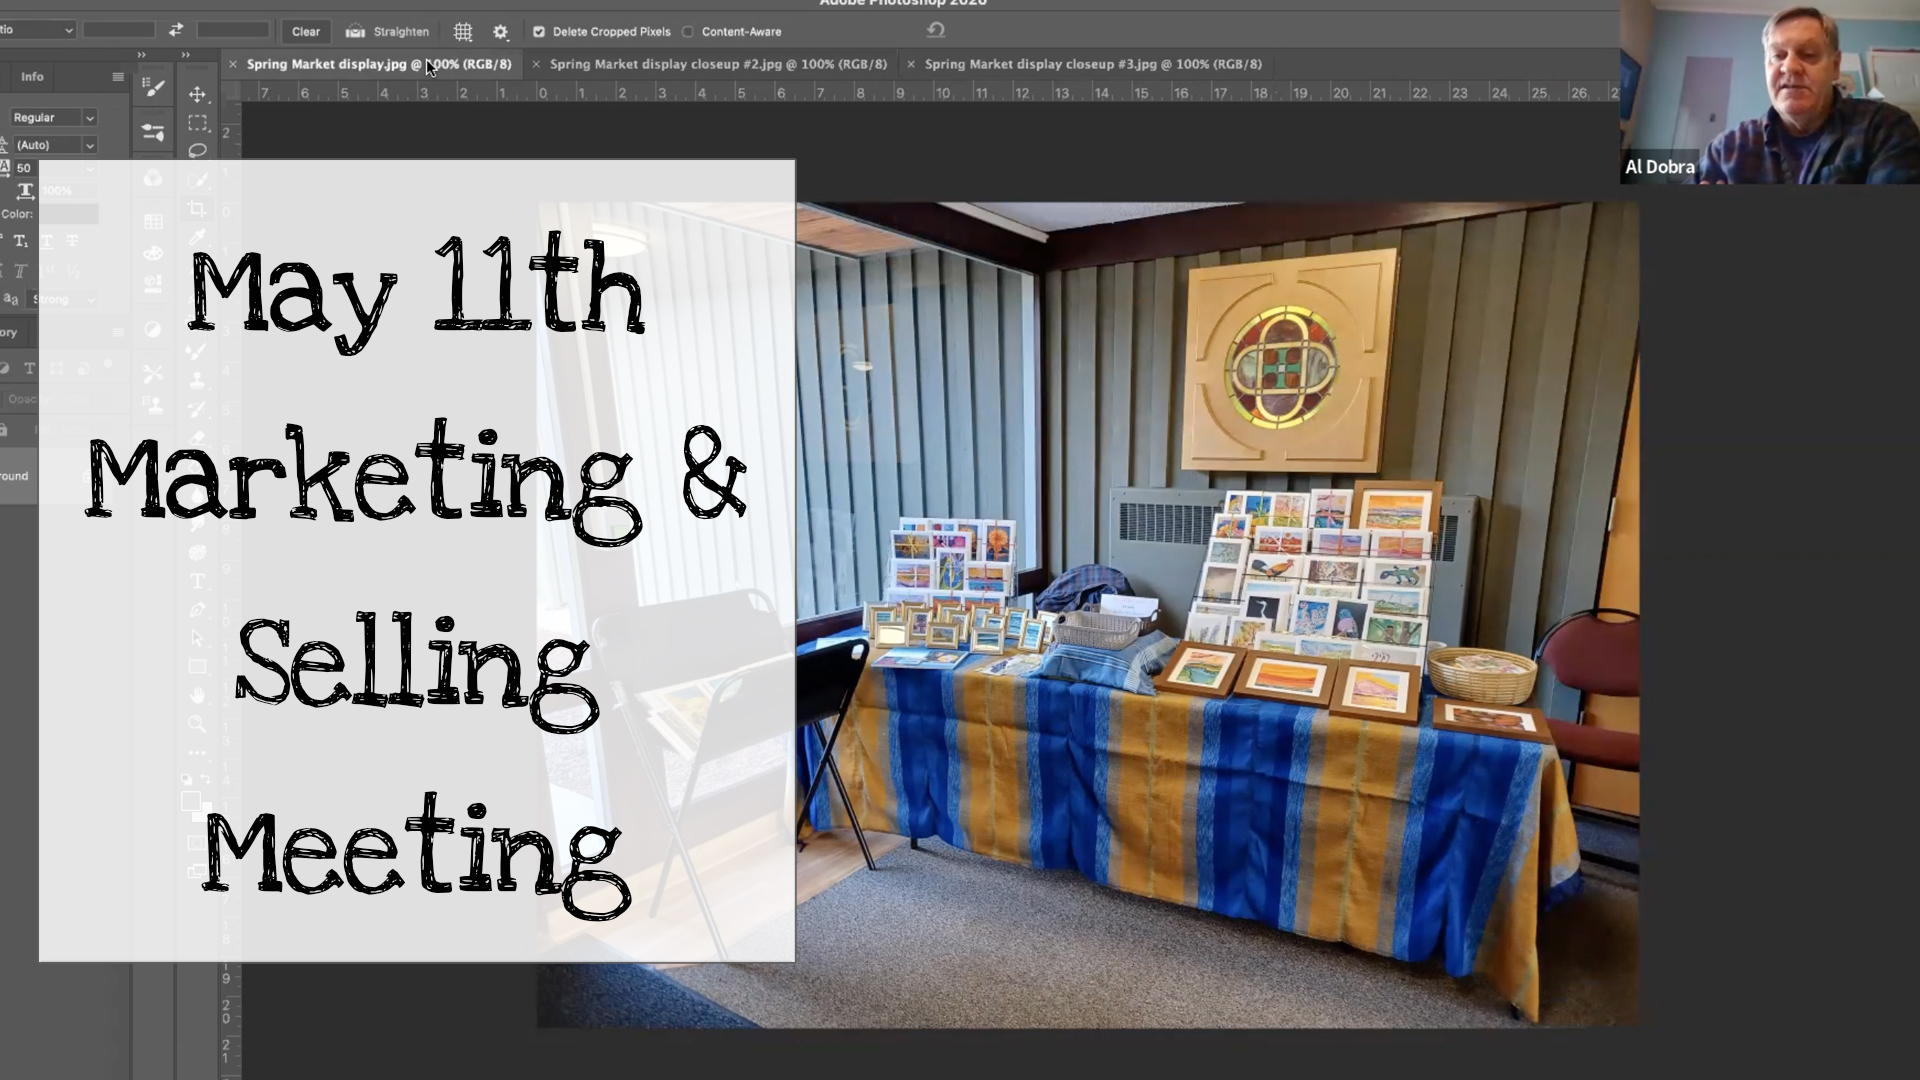Click the ruler origin corner box

click(x=230, y=92)
